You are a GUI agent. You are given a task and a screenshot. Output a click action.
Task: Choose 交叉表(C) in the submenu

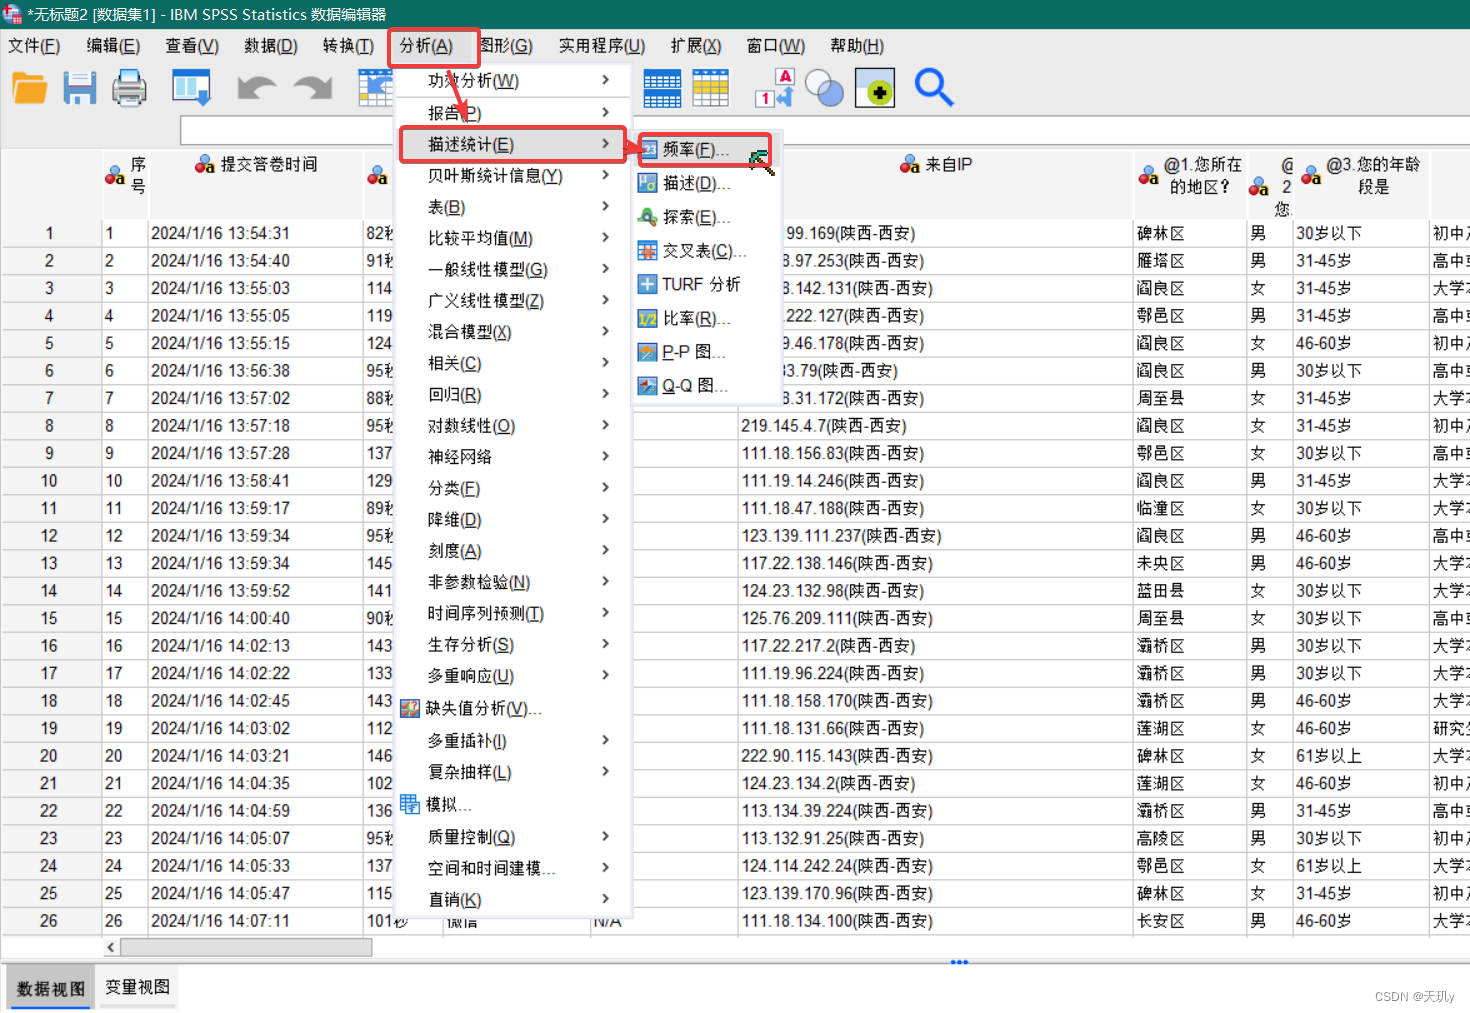pos(705,251)
